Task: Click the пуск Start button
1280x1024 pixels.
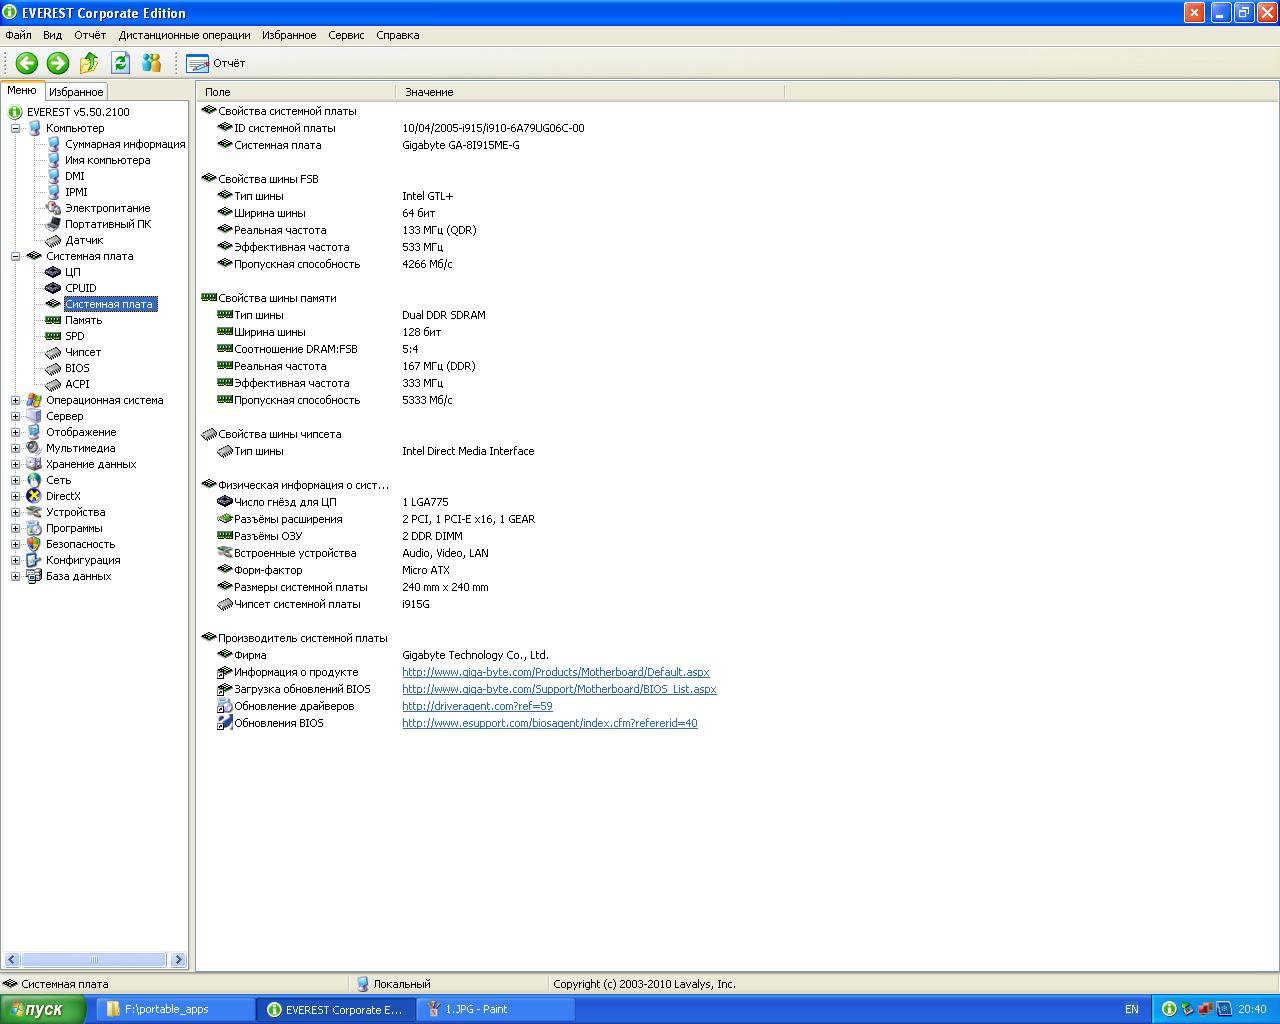Action: tap(34, 1010)
